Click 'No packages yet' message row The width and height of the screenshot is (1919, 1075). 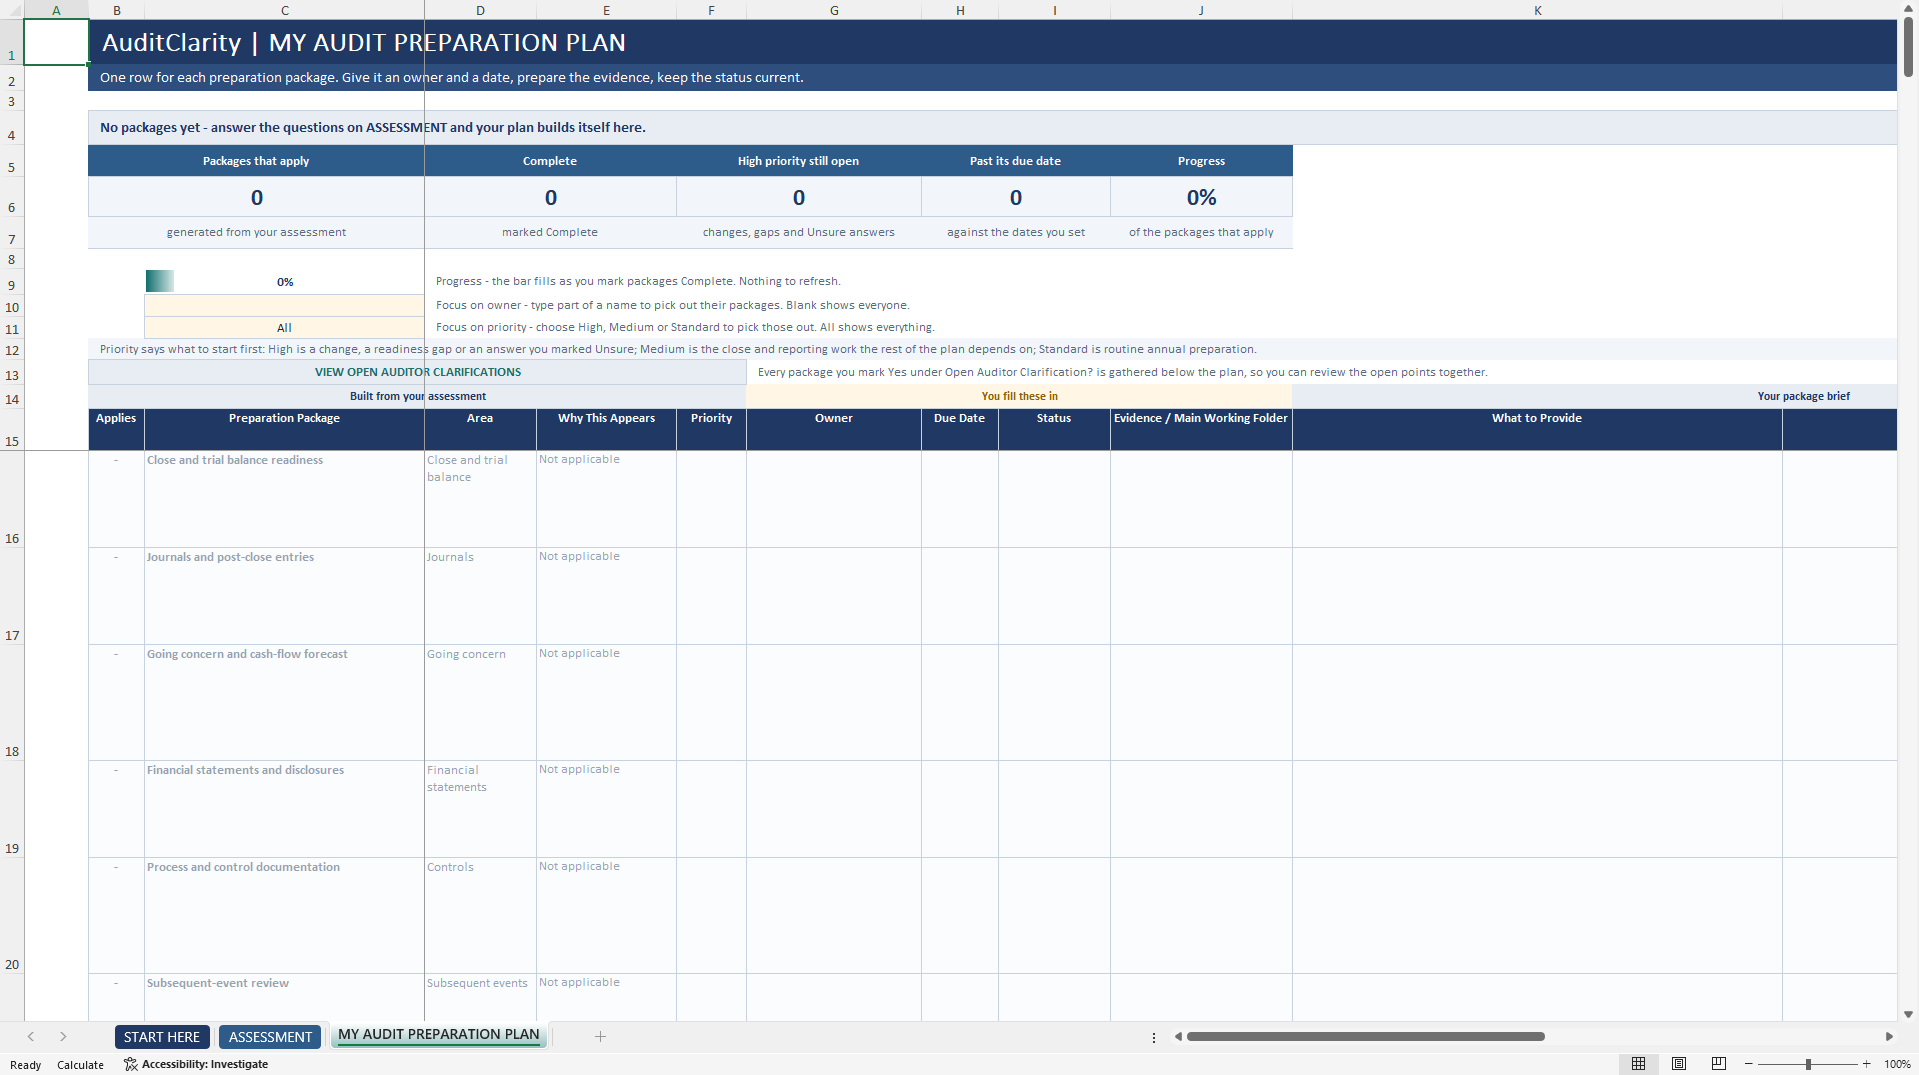992,127
